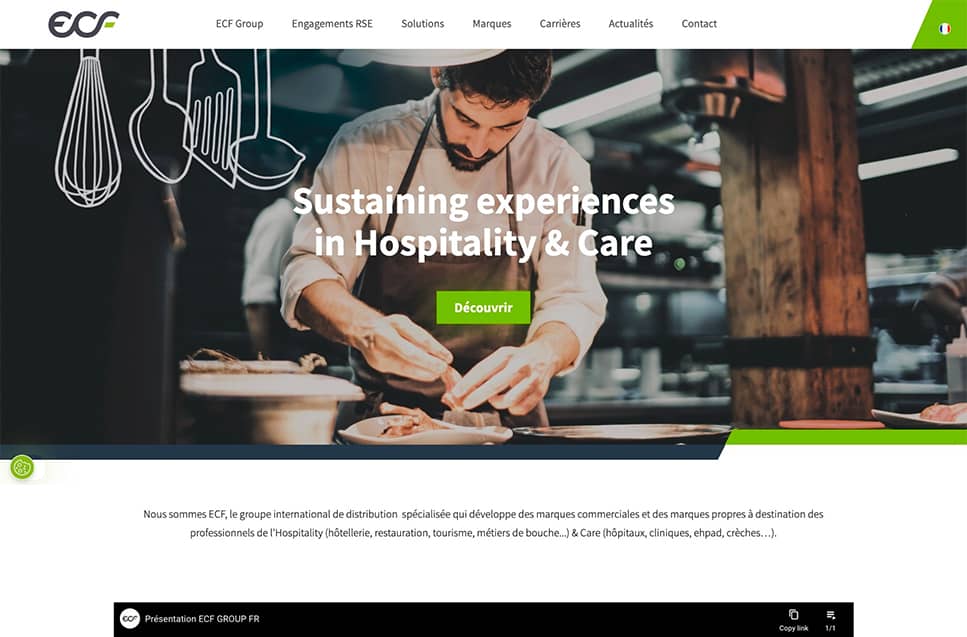The width and height of the screenshot is (967, 637).
Task: Open the Présentation ECF GROUP FR video title
Action: (202, 619)
